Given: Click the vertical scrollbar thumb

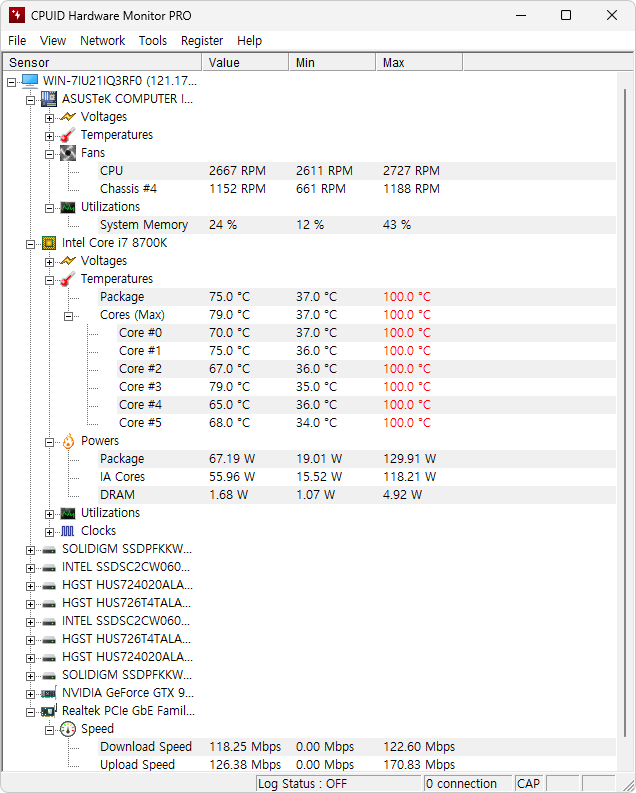Looking at the screenshot, I should tap(625, 413).
